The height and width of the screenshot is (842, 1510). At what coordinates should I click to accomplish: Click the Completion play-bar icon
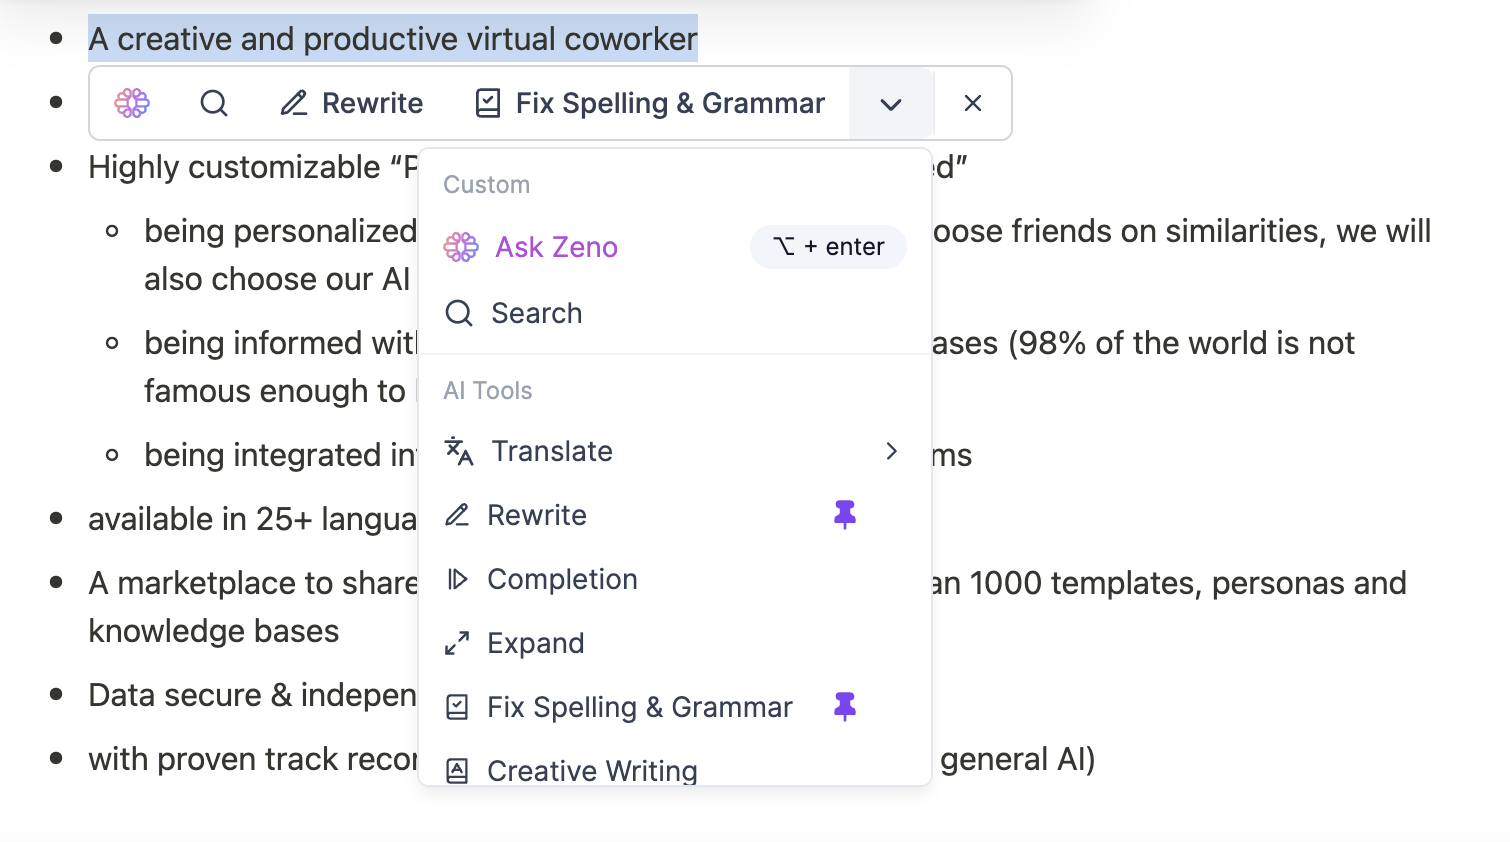point(457,579)
